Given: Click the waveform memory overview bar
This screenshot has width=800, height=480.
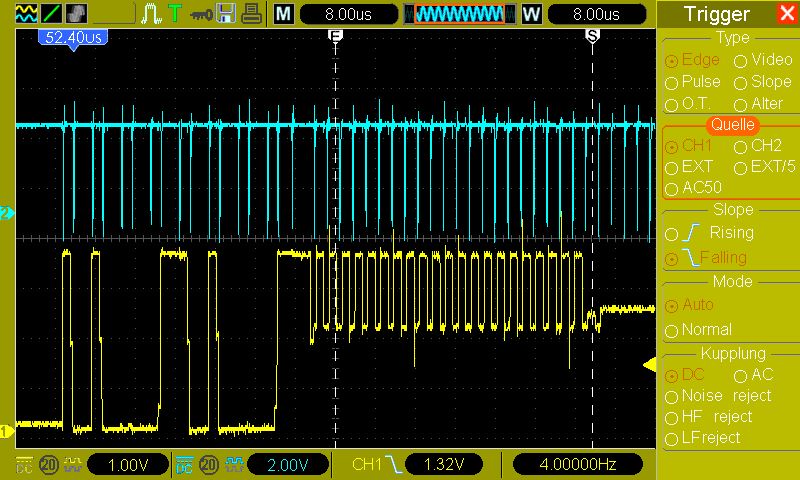Looking at the screenshot, I should pyautogui.click(x=459, y=14).
